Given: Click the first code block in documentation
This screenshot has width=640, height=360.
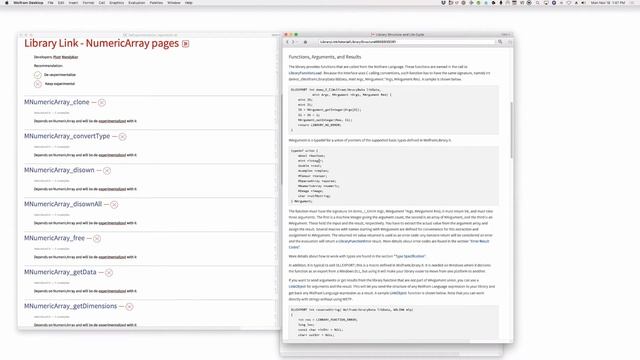Looking at the screenshot, I should pos(393,110).
